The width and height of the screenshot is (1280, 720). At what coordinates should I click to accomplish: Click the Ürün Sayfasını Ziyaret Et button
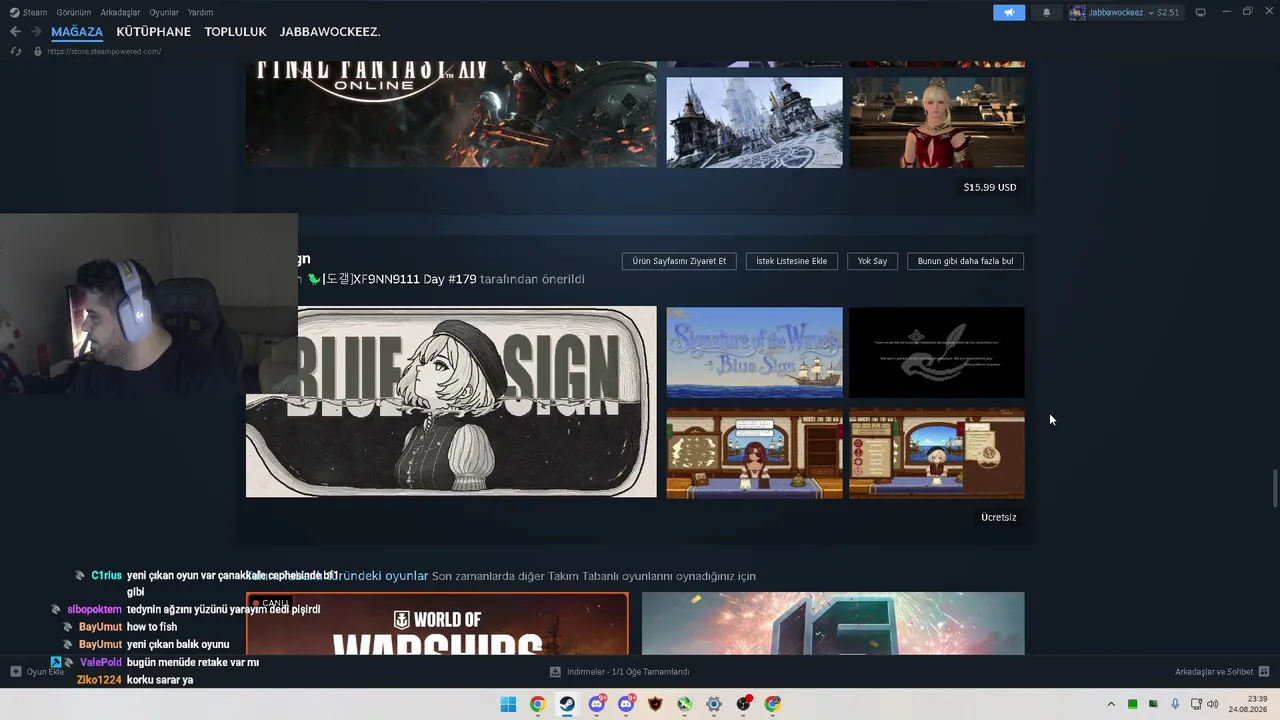pyautogui.click(x=680, y=261)
